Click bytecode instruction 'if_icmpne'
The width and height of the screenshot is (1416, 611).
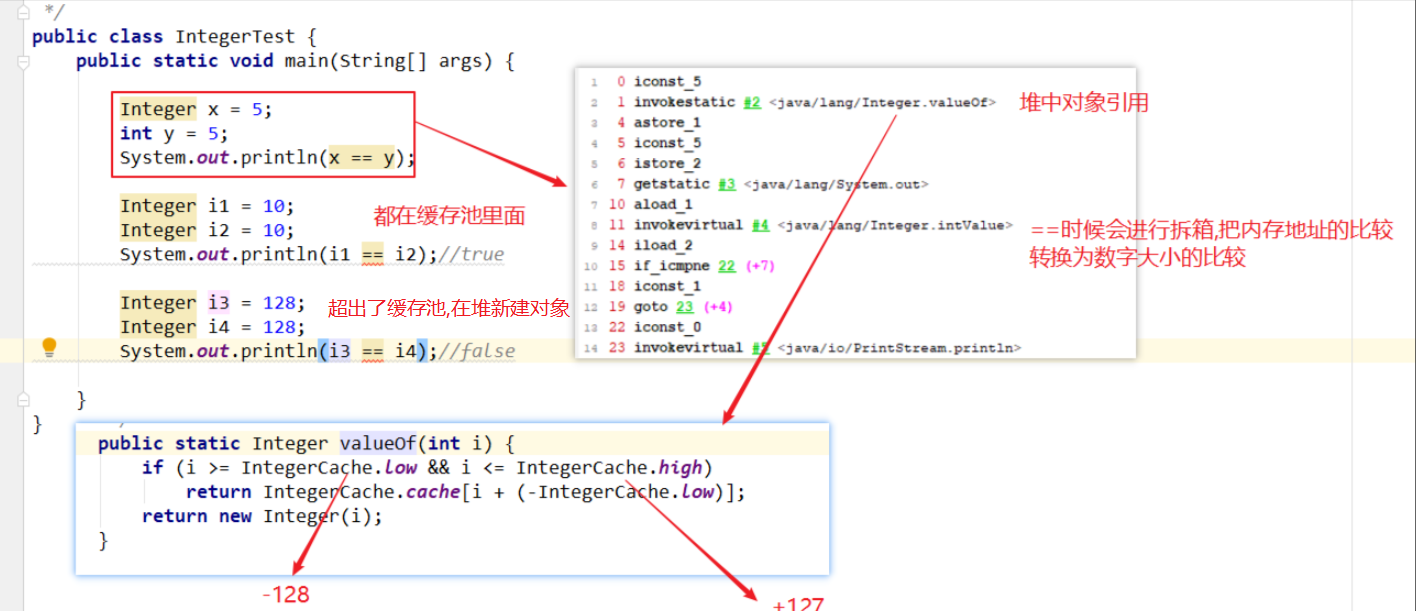tap(671, 266)
